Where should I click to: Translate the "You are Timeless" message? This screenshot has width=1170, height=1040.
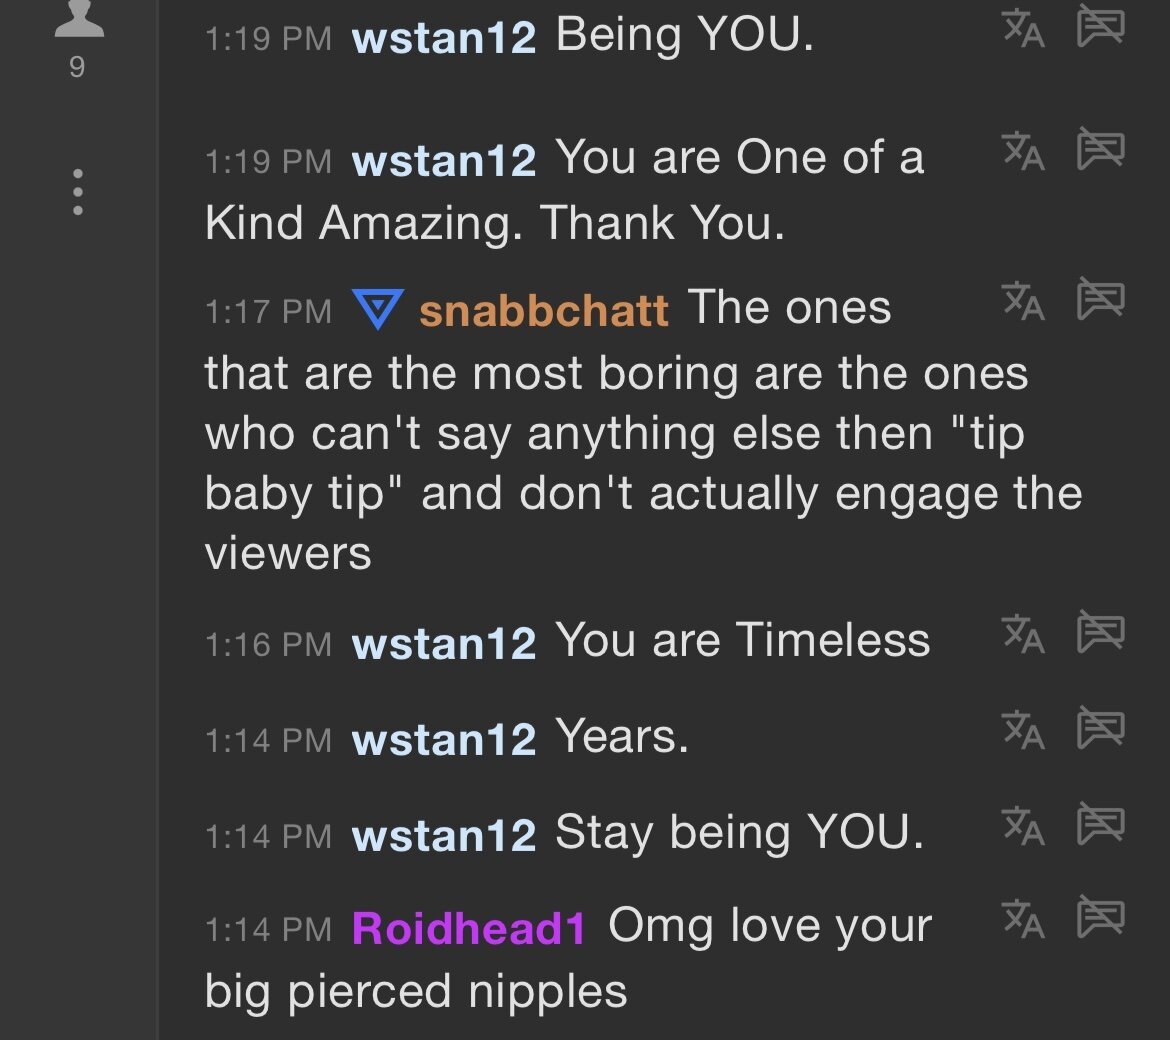[1024, 634]
